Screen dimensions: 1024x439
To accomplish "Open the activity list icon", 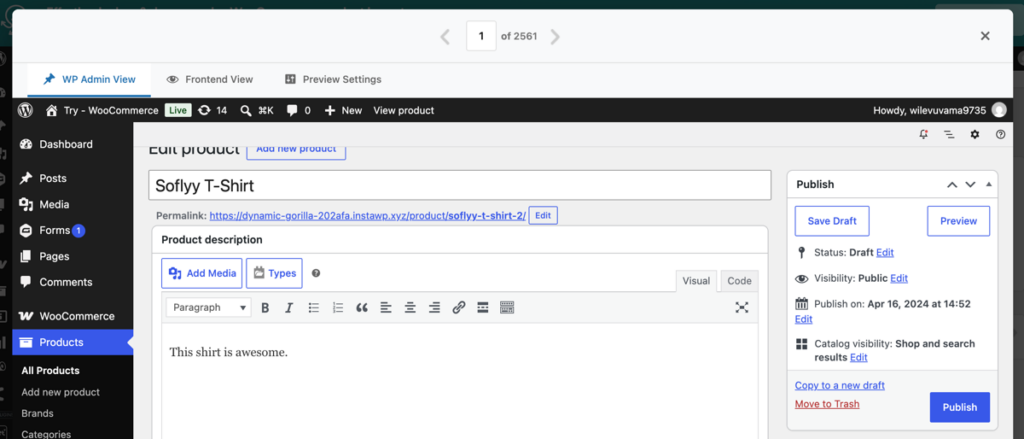I will click(949, 135).
